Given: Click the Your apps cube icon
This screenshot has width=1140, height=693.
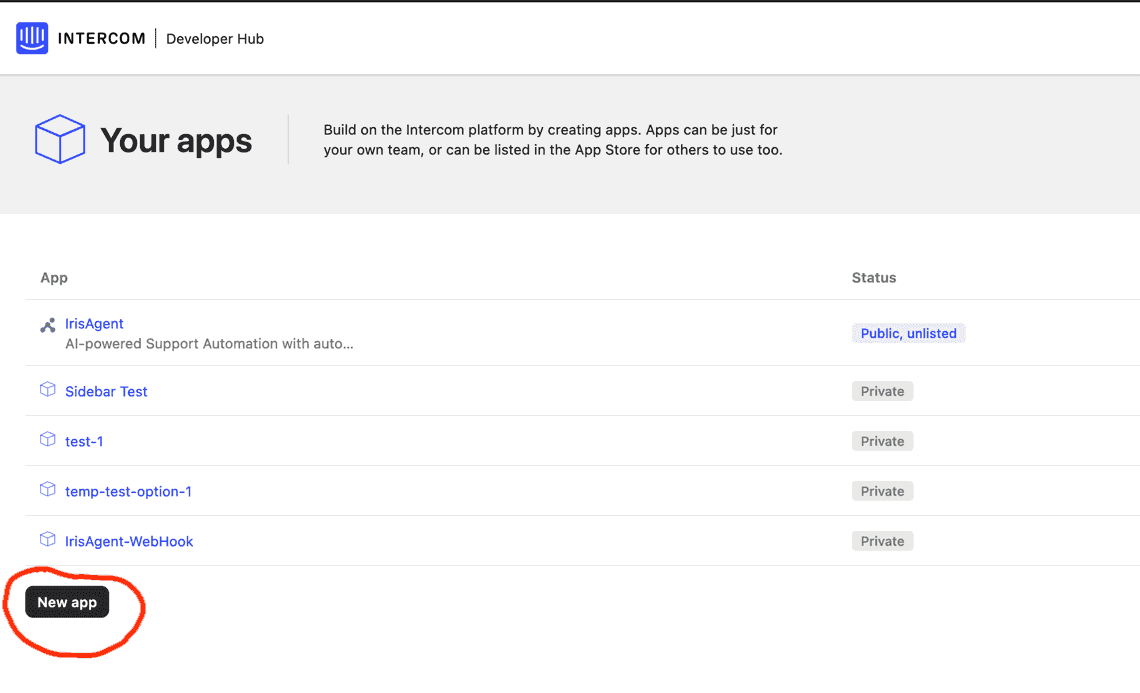Looking at the screenshot, I should click(60, 139).
